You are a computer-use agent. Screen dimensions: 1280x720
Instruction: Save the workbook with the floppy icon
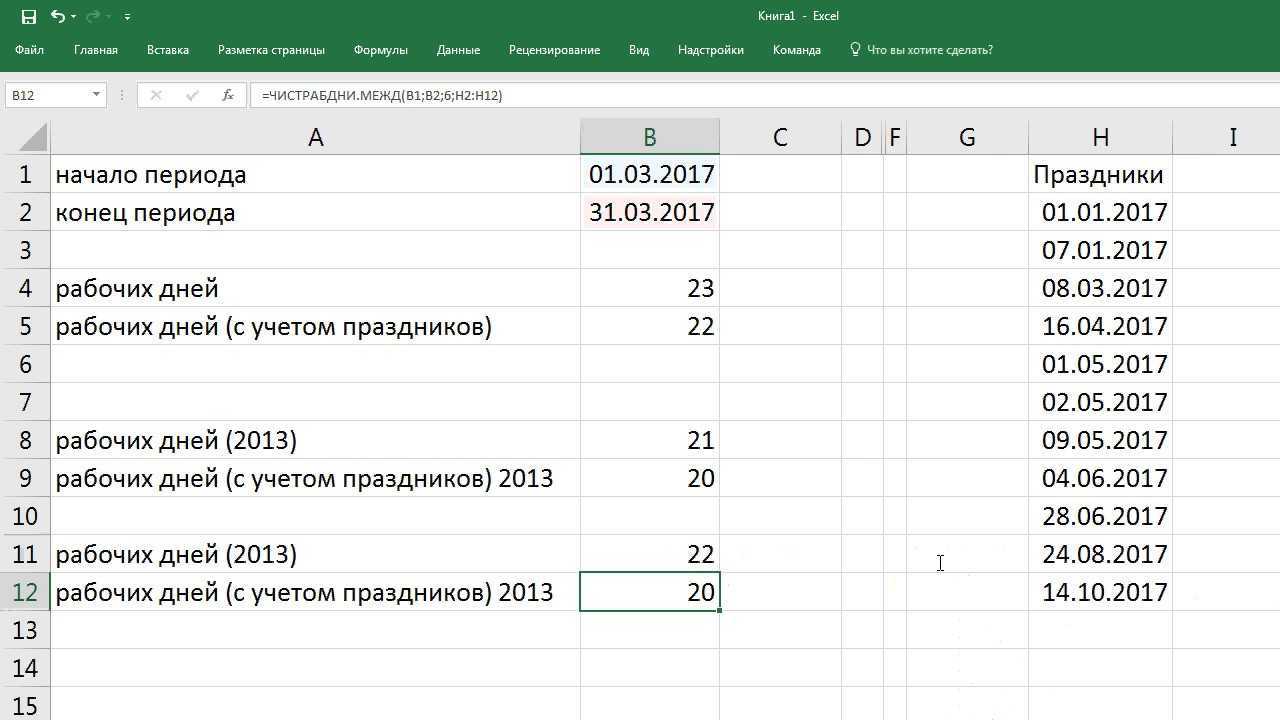click(28, 16)
